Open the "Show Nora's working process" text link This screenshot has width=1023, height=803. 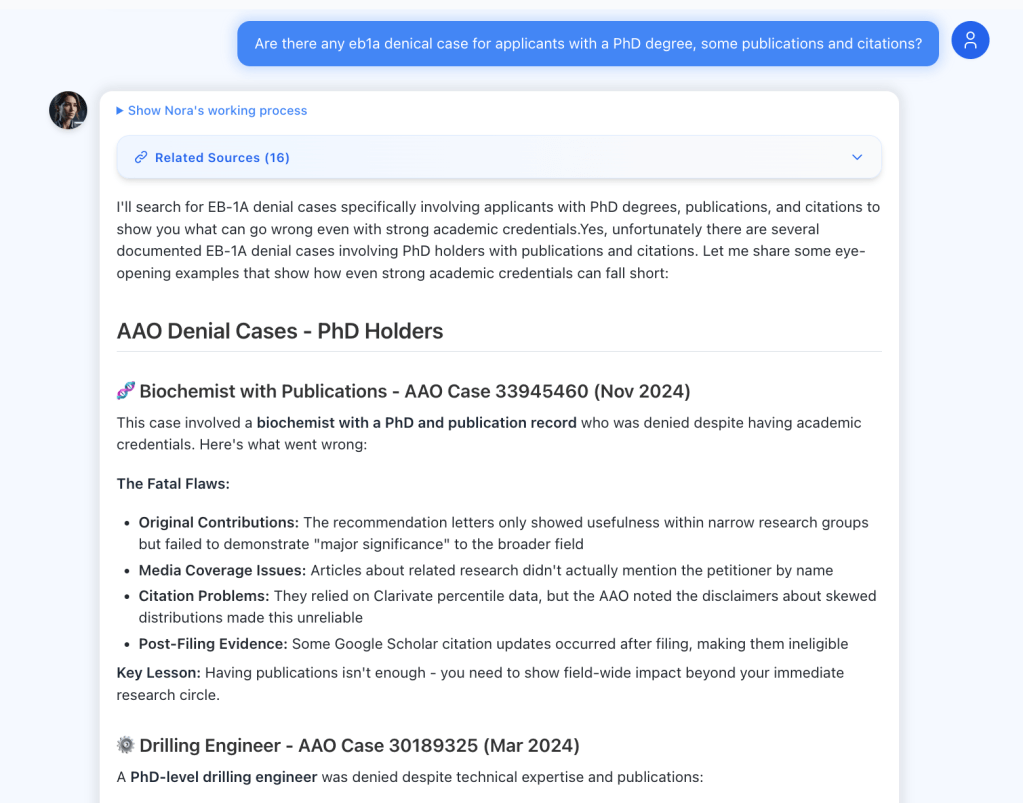click(217, 111)
